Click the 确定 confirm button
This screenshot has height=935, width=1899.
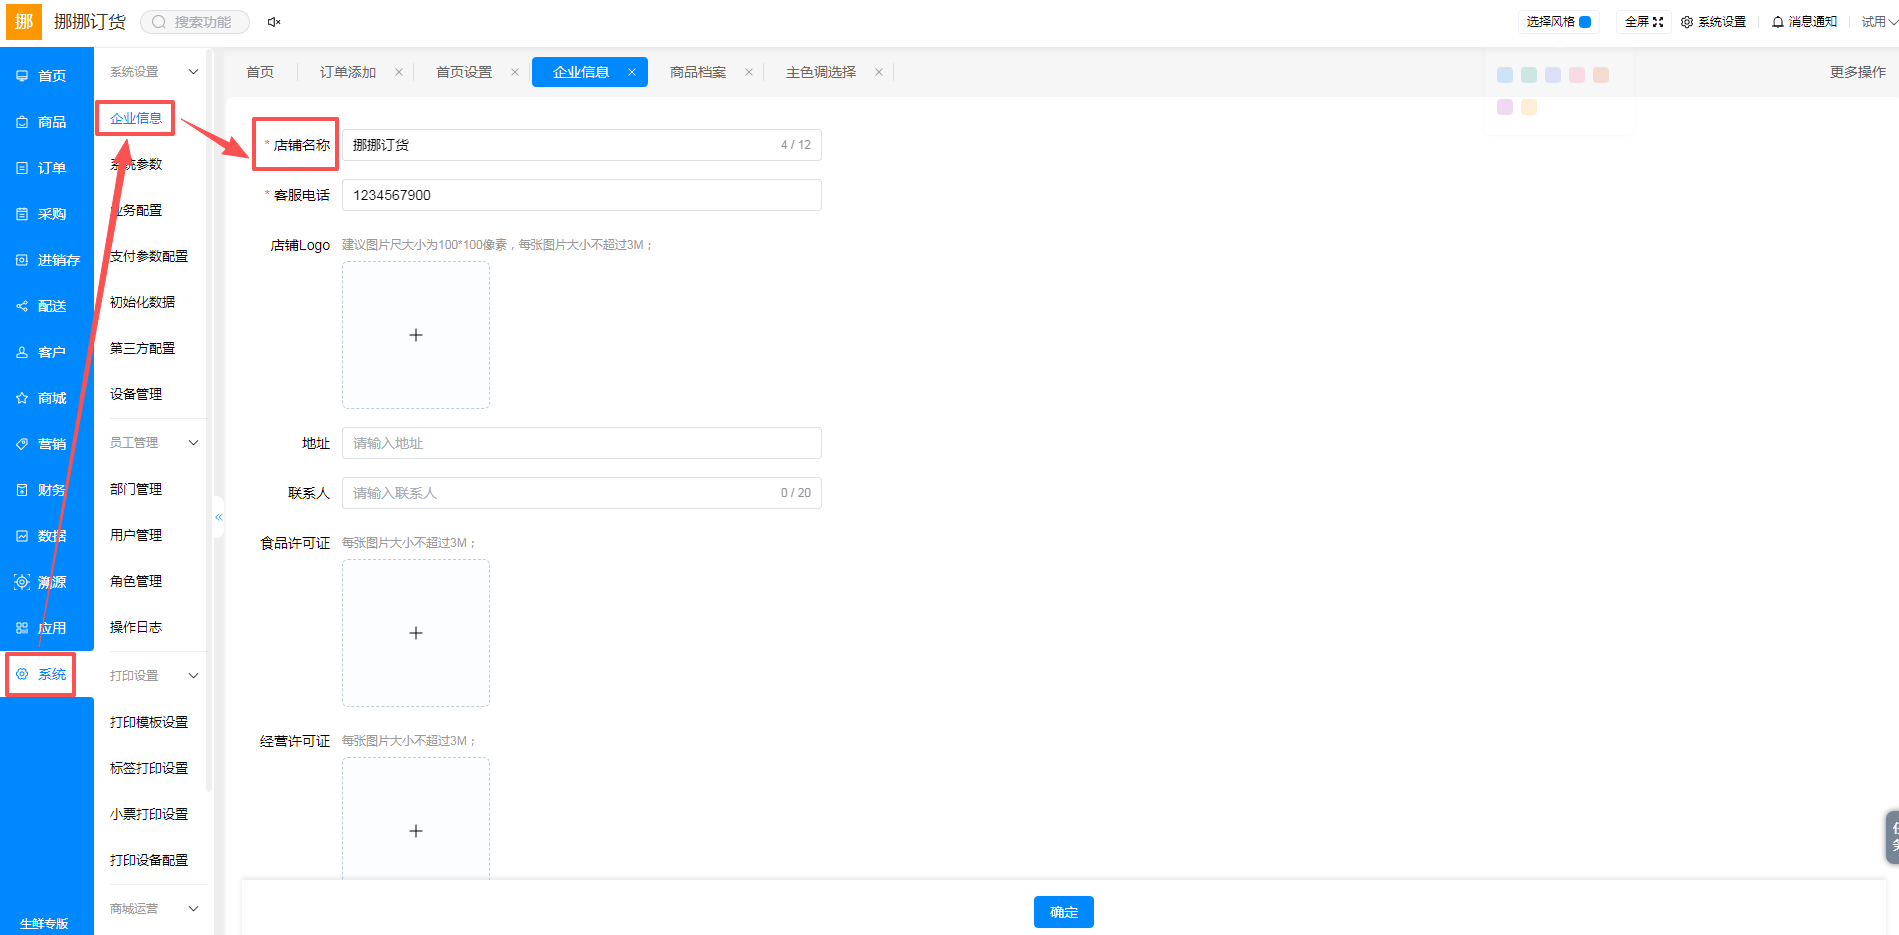click(1064, 912)
